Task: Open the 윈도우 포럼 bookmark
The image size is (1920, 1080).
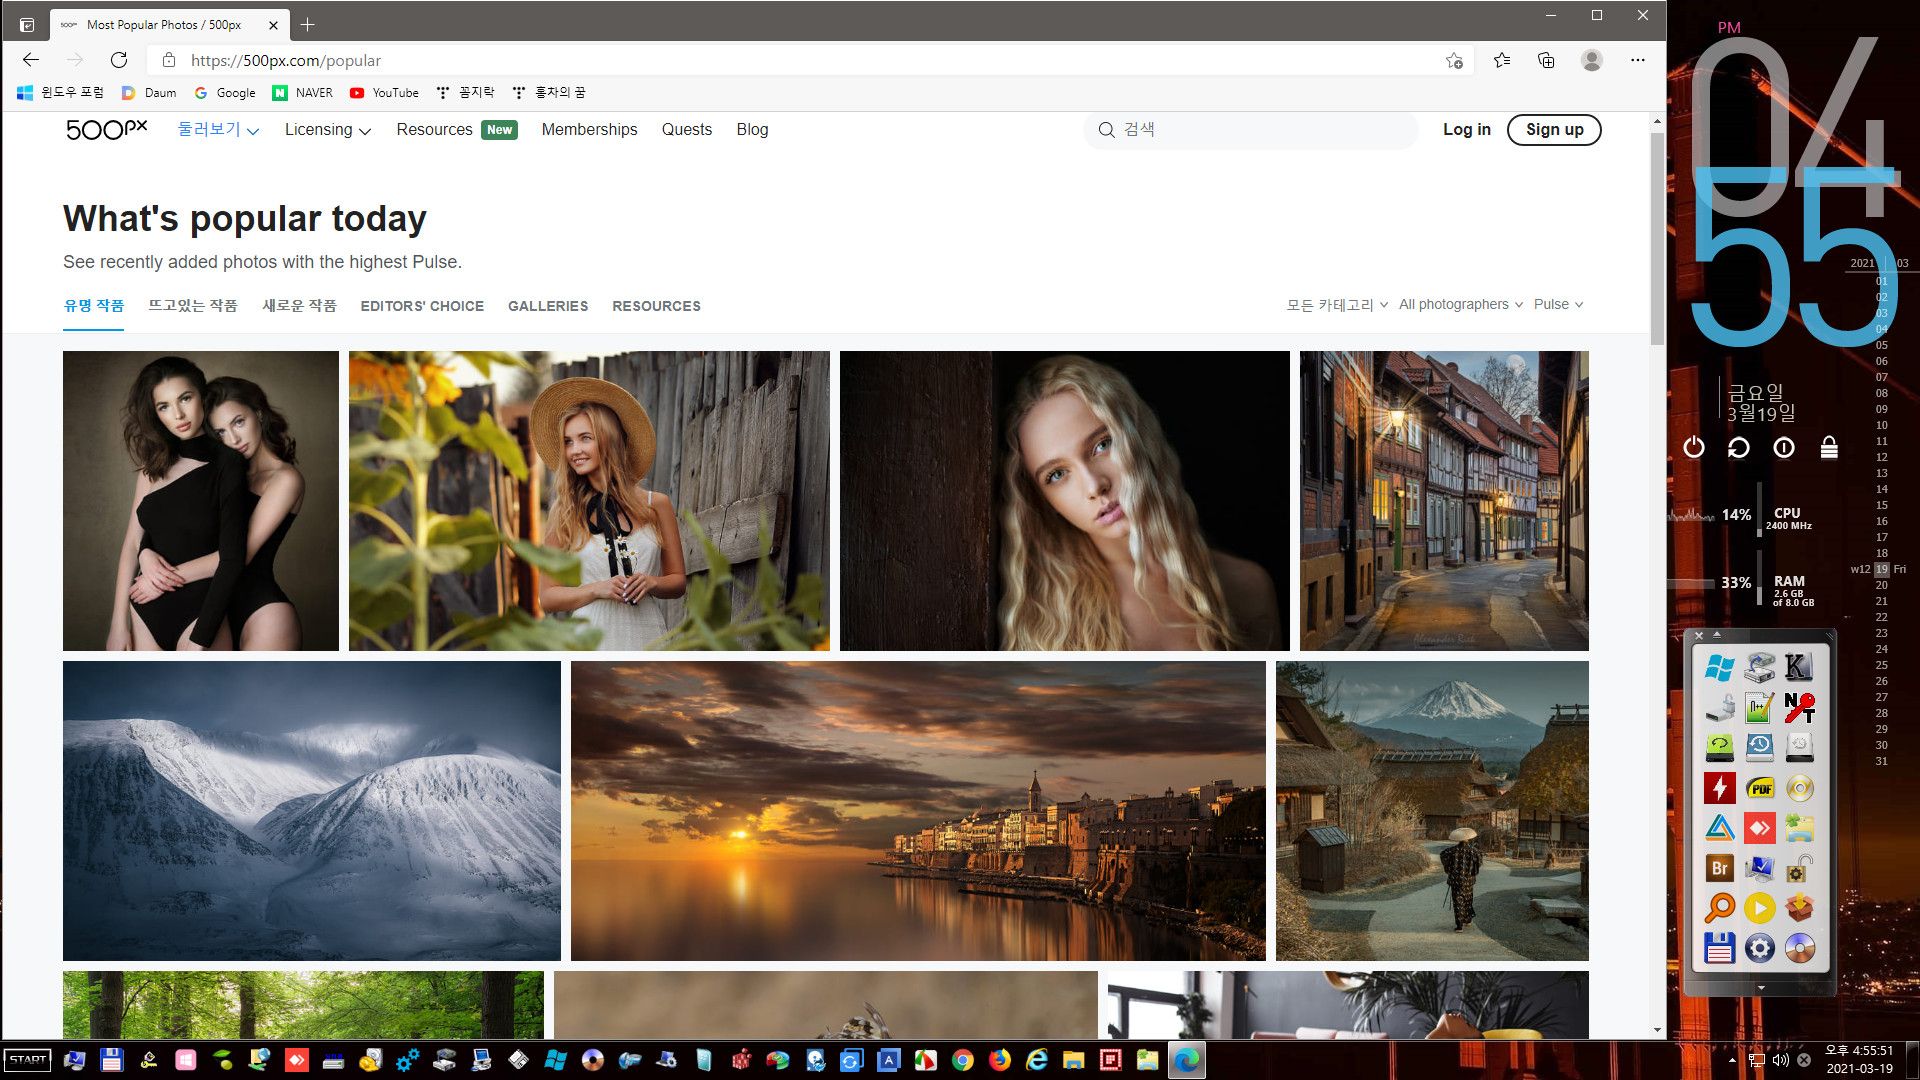Action: pyautogui.click(x=61, y=92)
